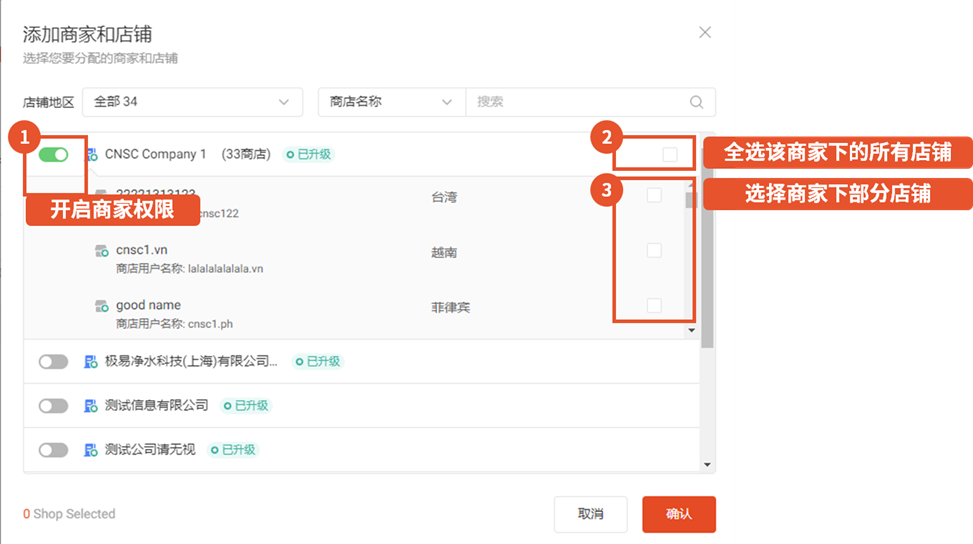Click merchant icon beside 极易净水科技(上海)有限公司

pyautogui.click(x=92, y=361)
